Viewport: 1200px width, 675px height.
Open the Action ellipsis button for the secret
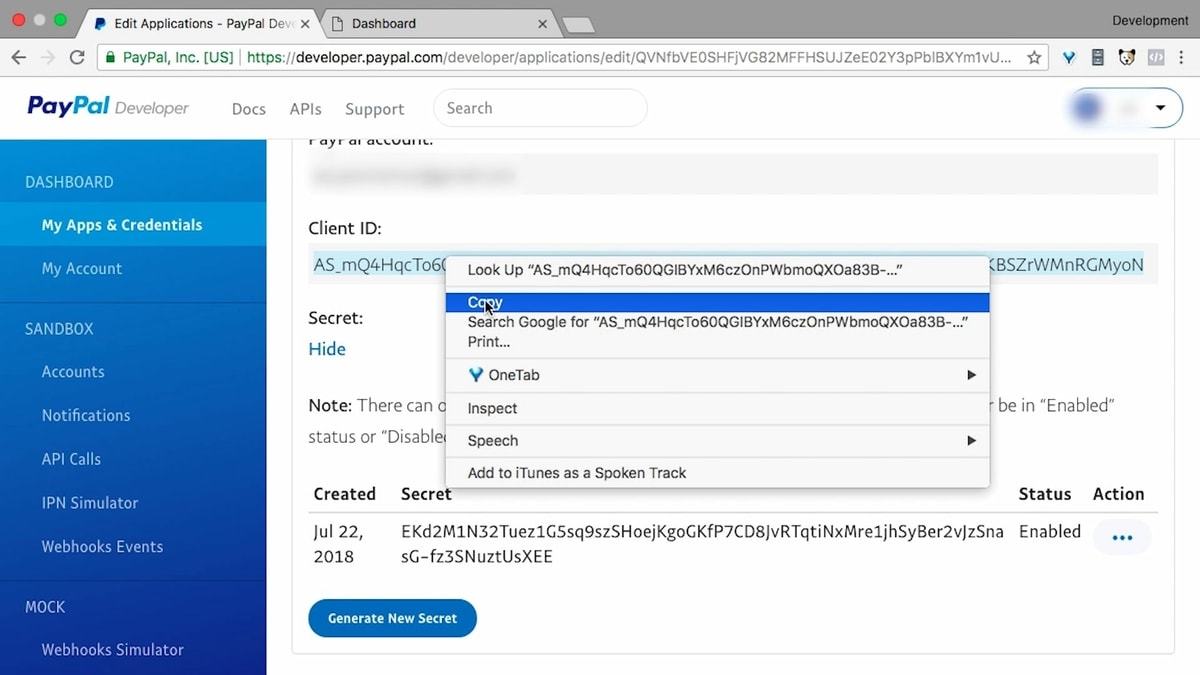(1122, 538)
